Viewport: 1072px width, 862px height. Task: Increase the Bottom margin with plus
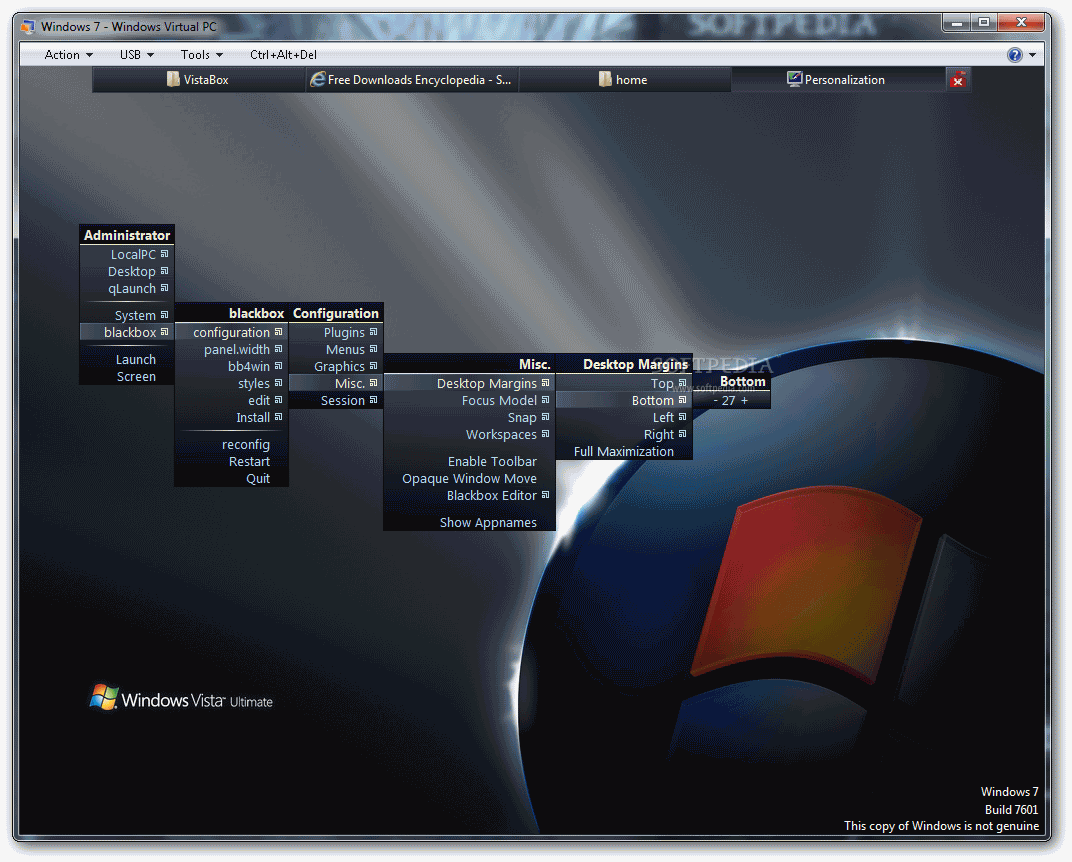click(745, 401)
